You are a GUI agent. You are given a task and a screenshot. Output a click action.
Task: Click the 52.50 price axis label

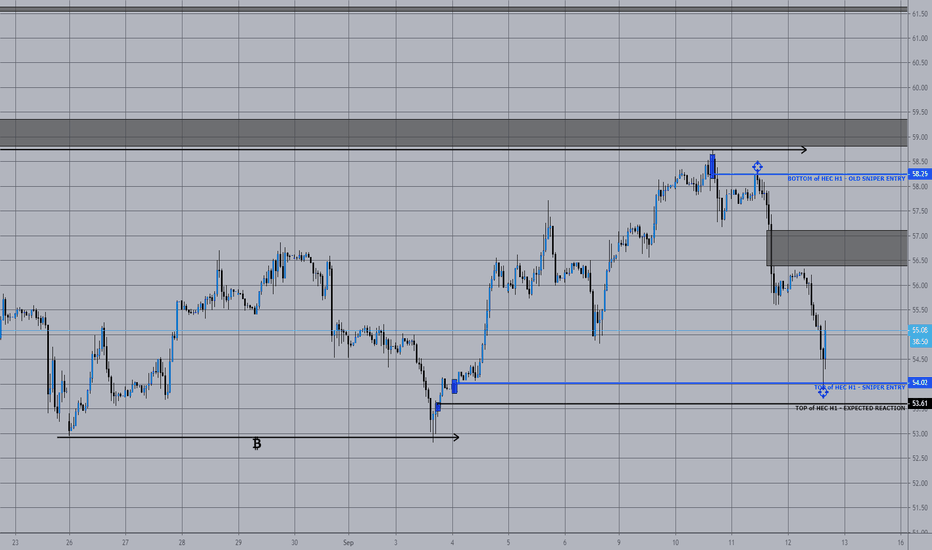pos(920,458)
